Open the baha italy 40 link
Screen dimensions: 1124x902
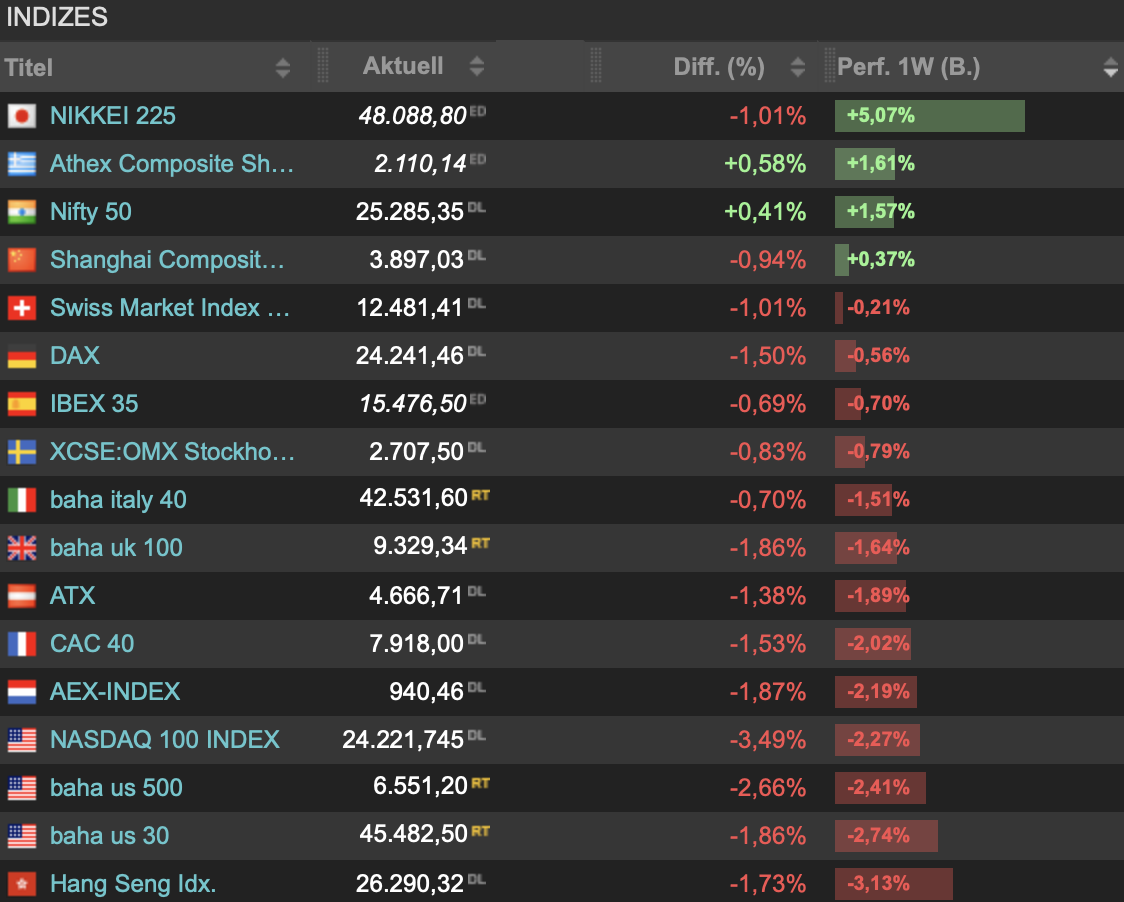(118, 500)
